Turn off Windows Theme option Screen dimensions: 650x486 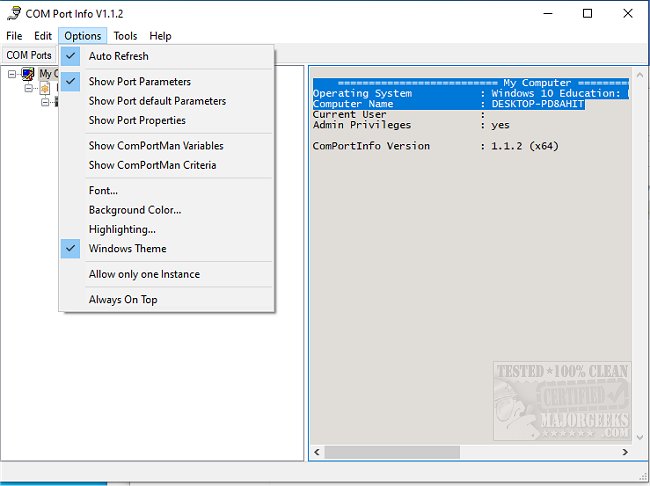(127, 248)
